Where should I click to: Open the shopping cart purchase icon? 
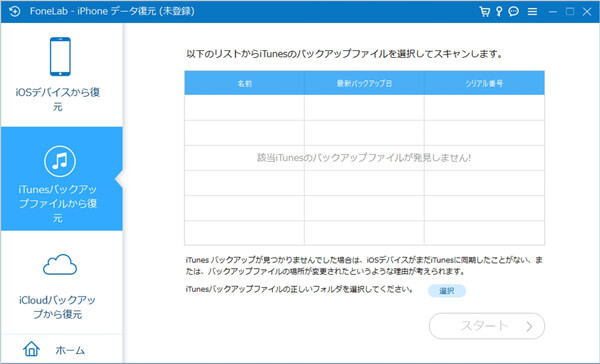click(485, 11)
